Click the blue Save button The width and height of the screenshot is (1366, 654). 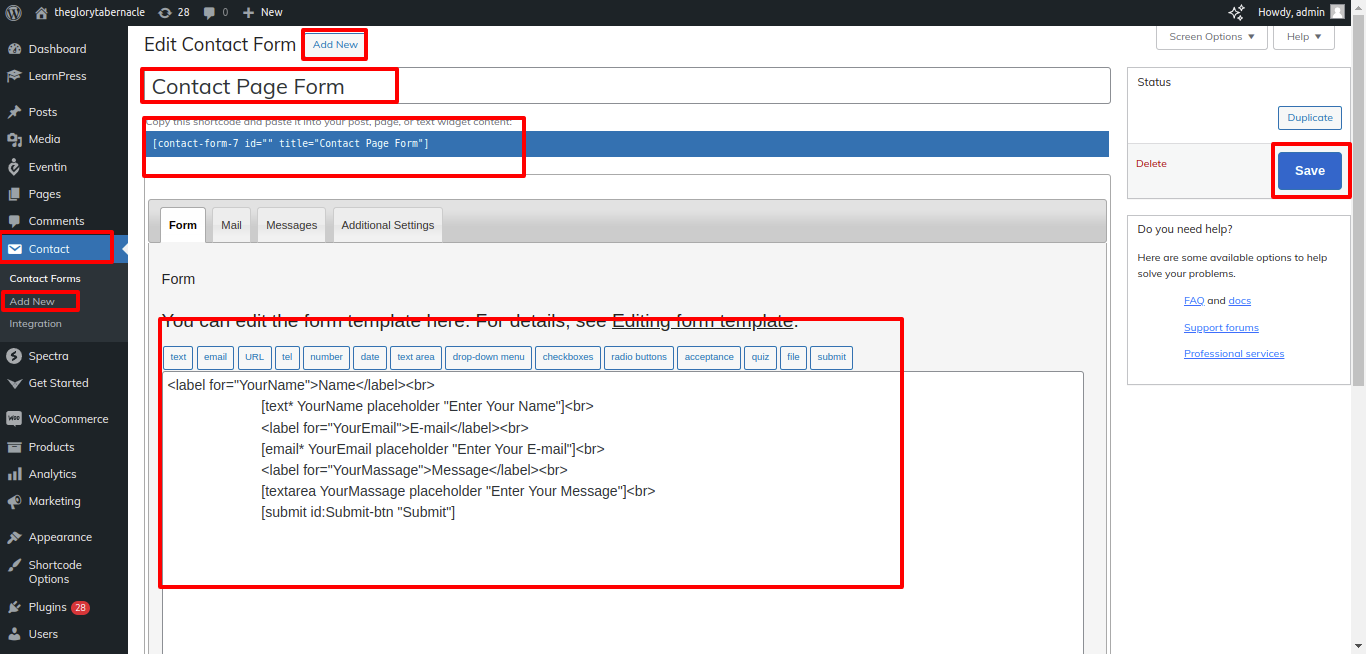click(1309, 171)
